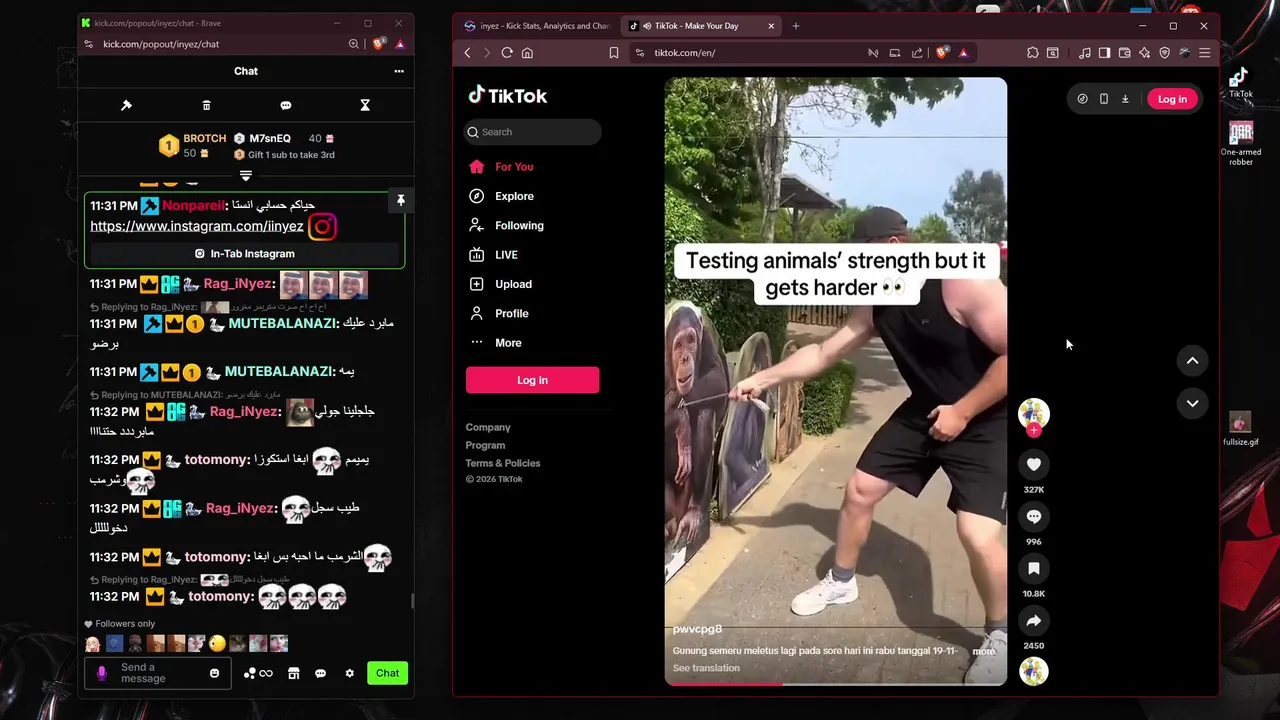Expand Terms & Policies footer section
Viewport: 1280px width, 720px height.
[x=503, y=463]
